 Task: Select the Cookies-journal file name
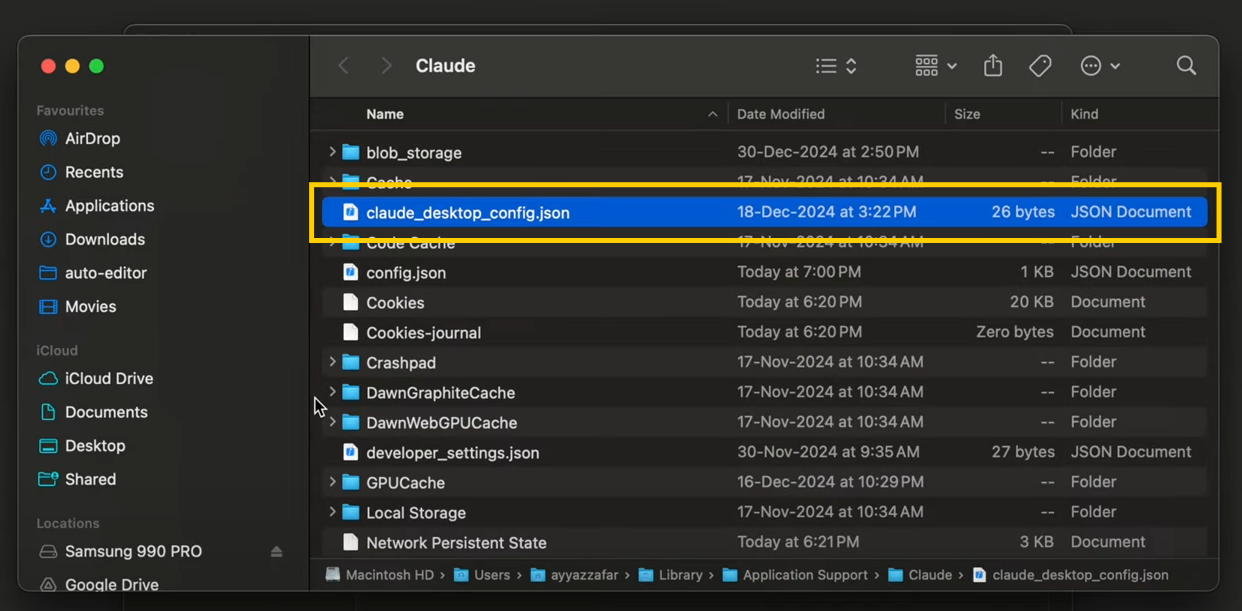click(x=424, y=332)
